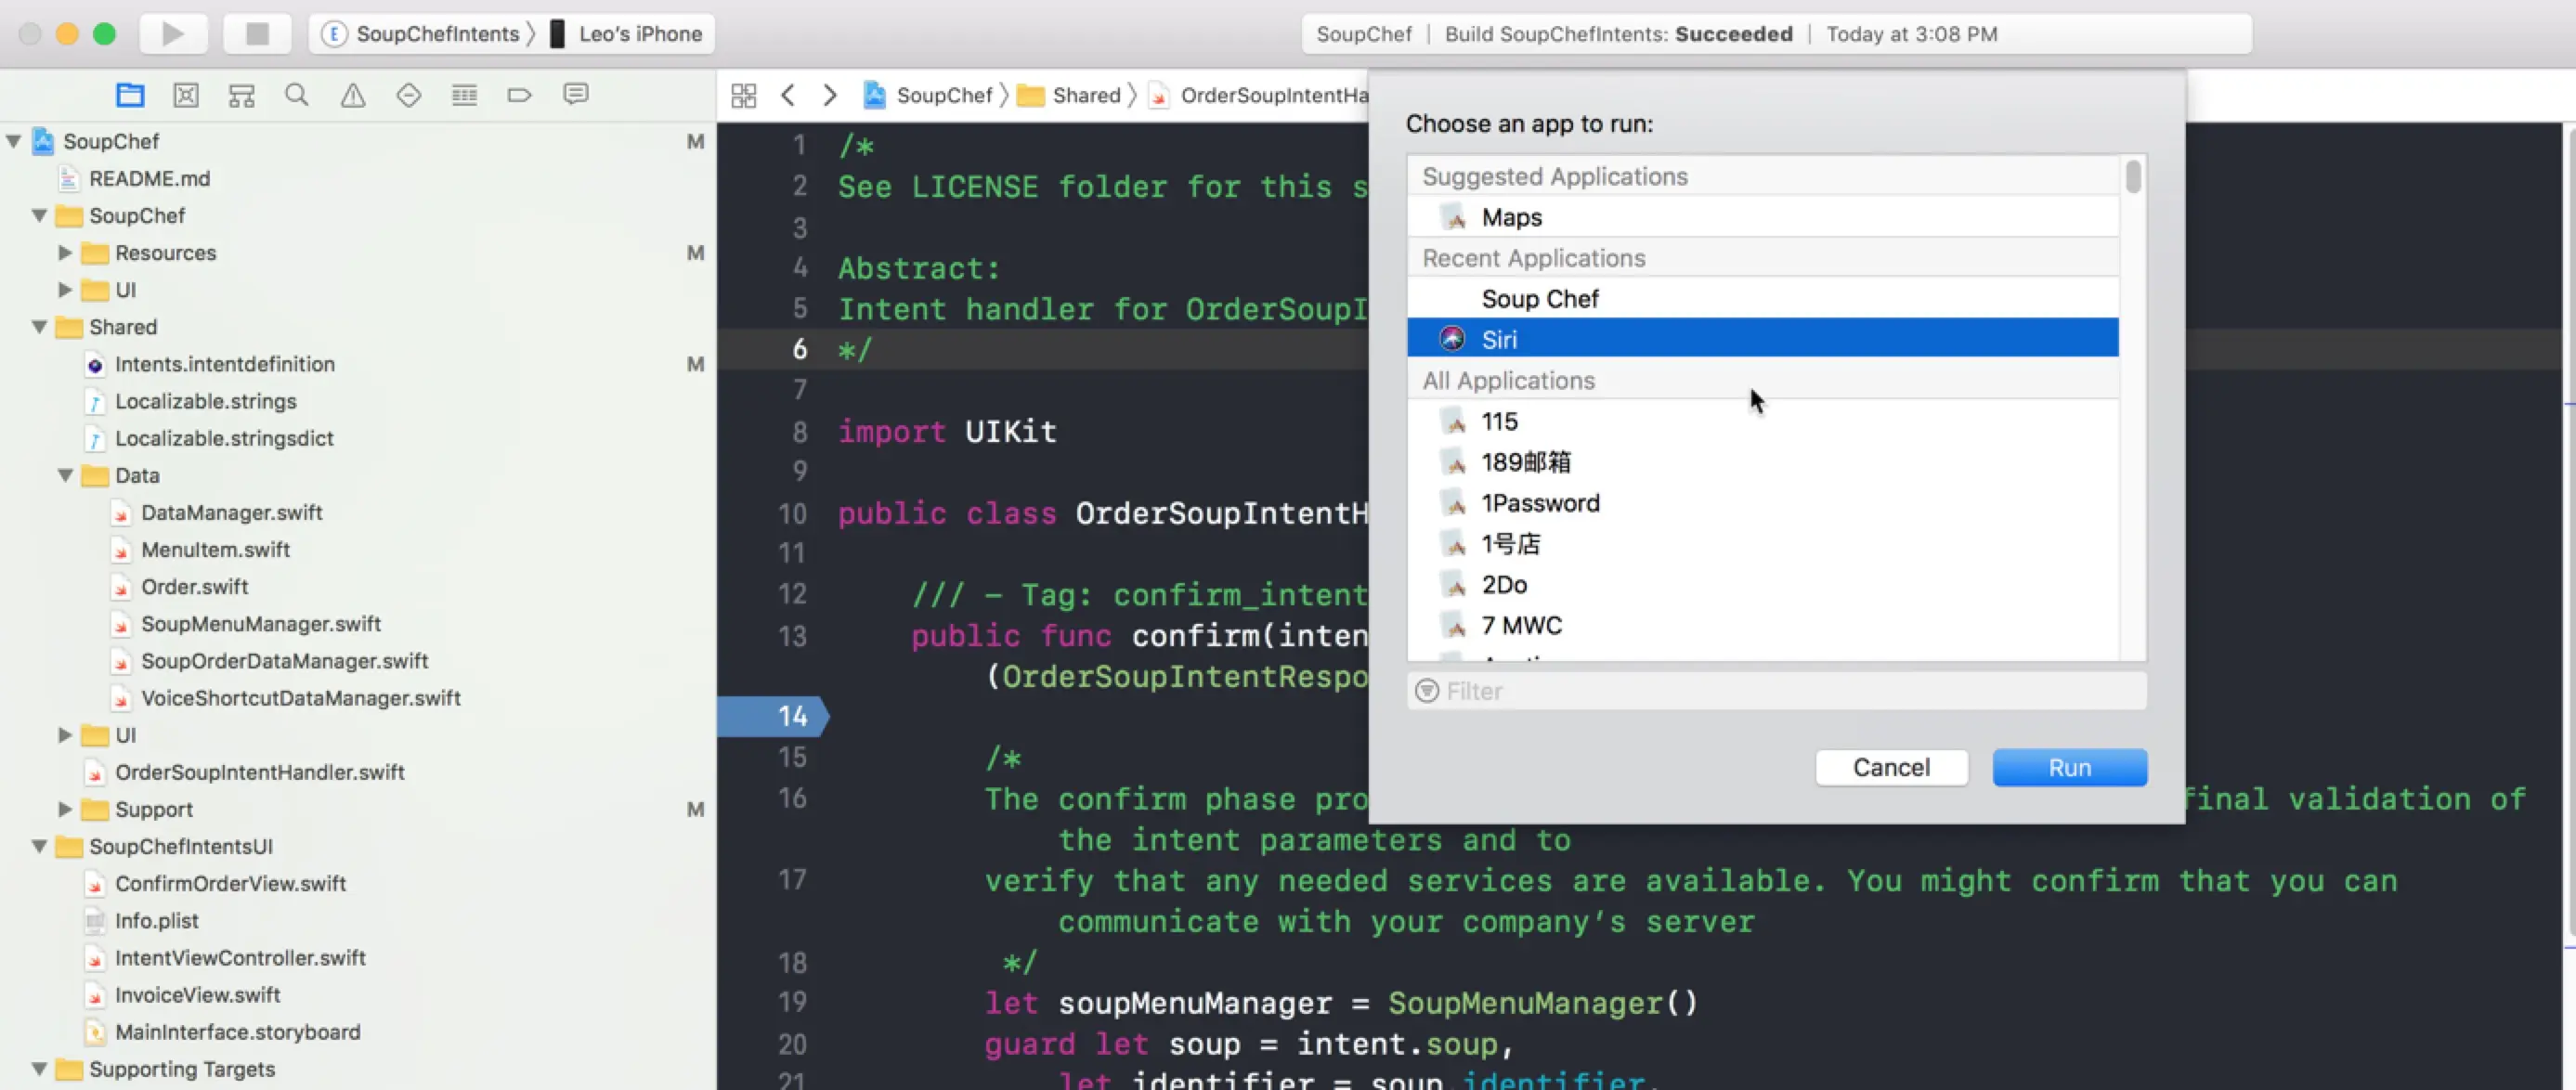The width and height of the screenshot is (2576, 1090).
Task: Open the Project navigator folder icon
Action: click(130, 95)
